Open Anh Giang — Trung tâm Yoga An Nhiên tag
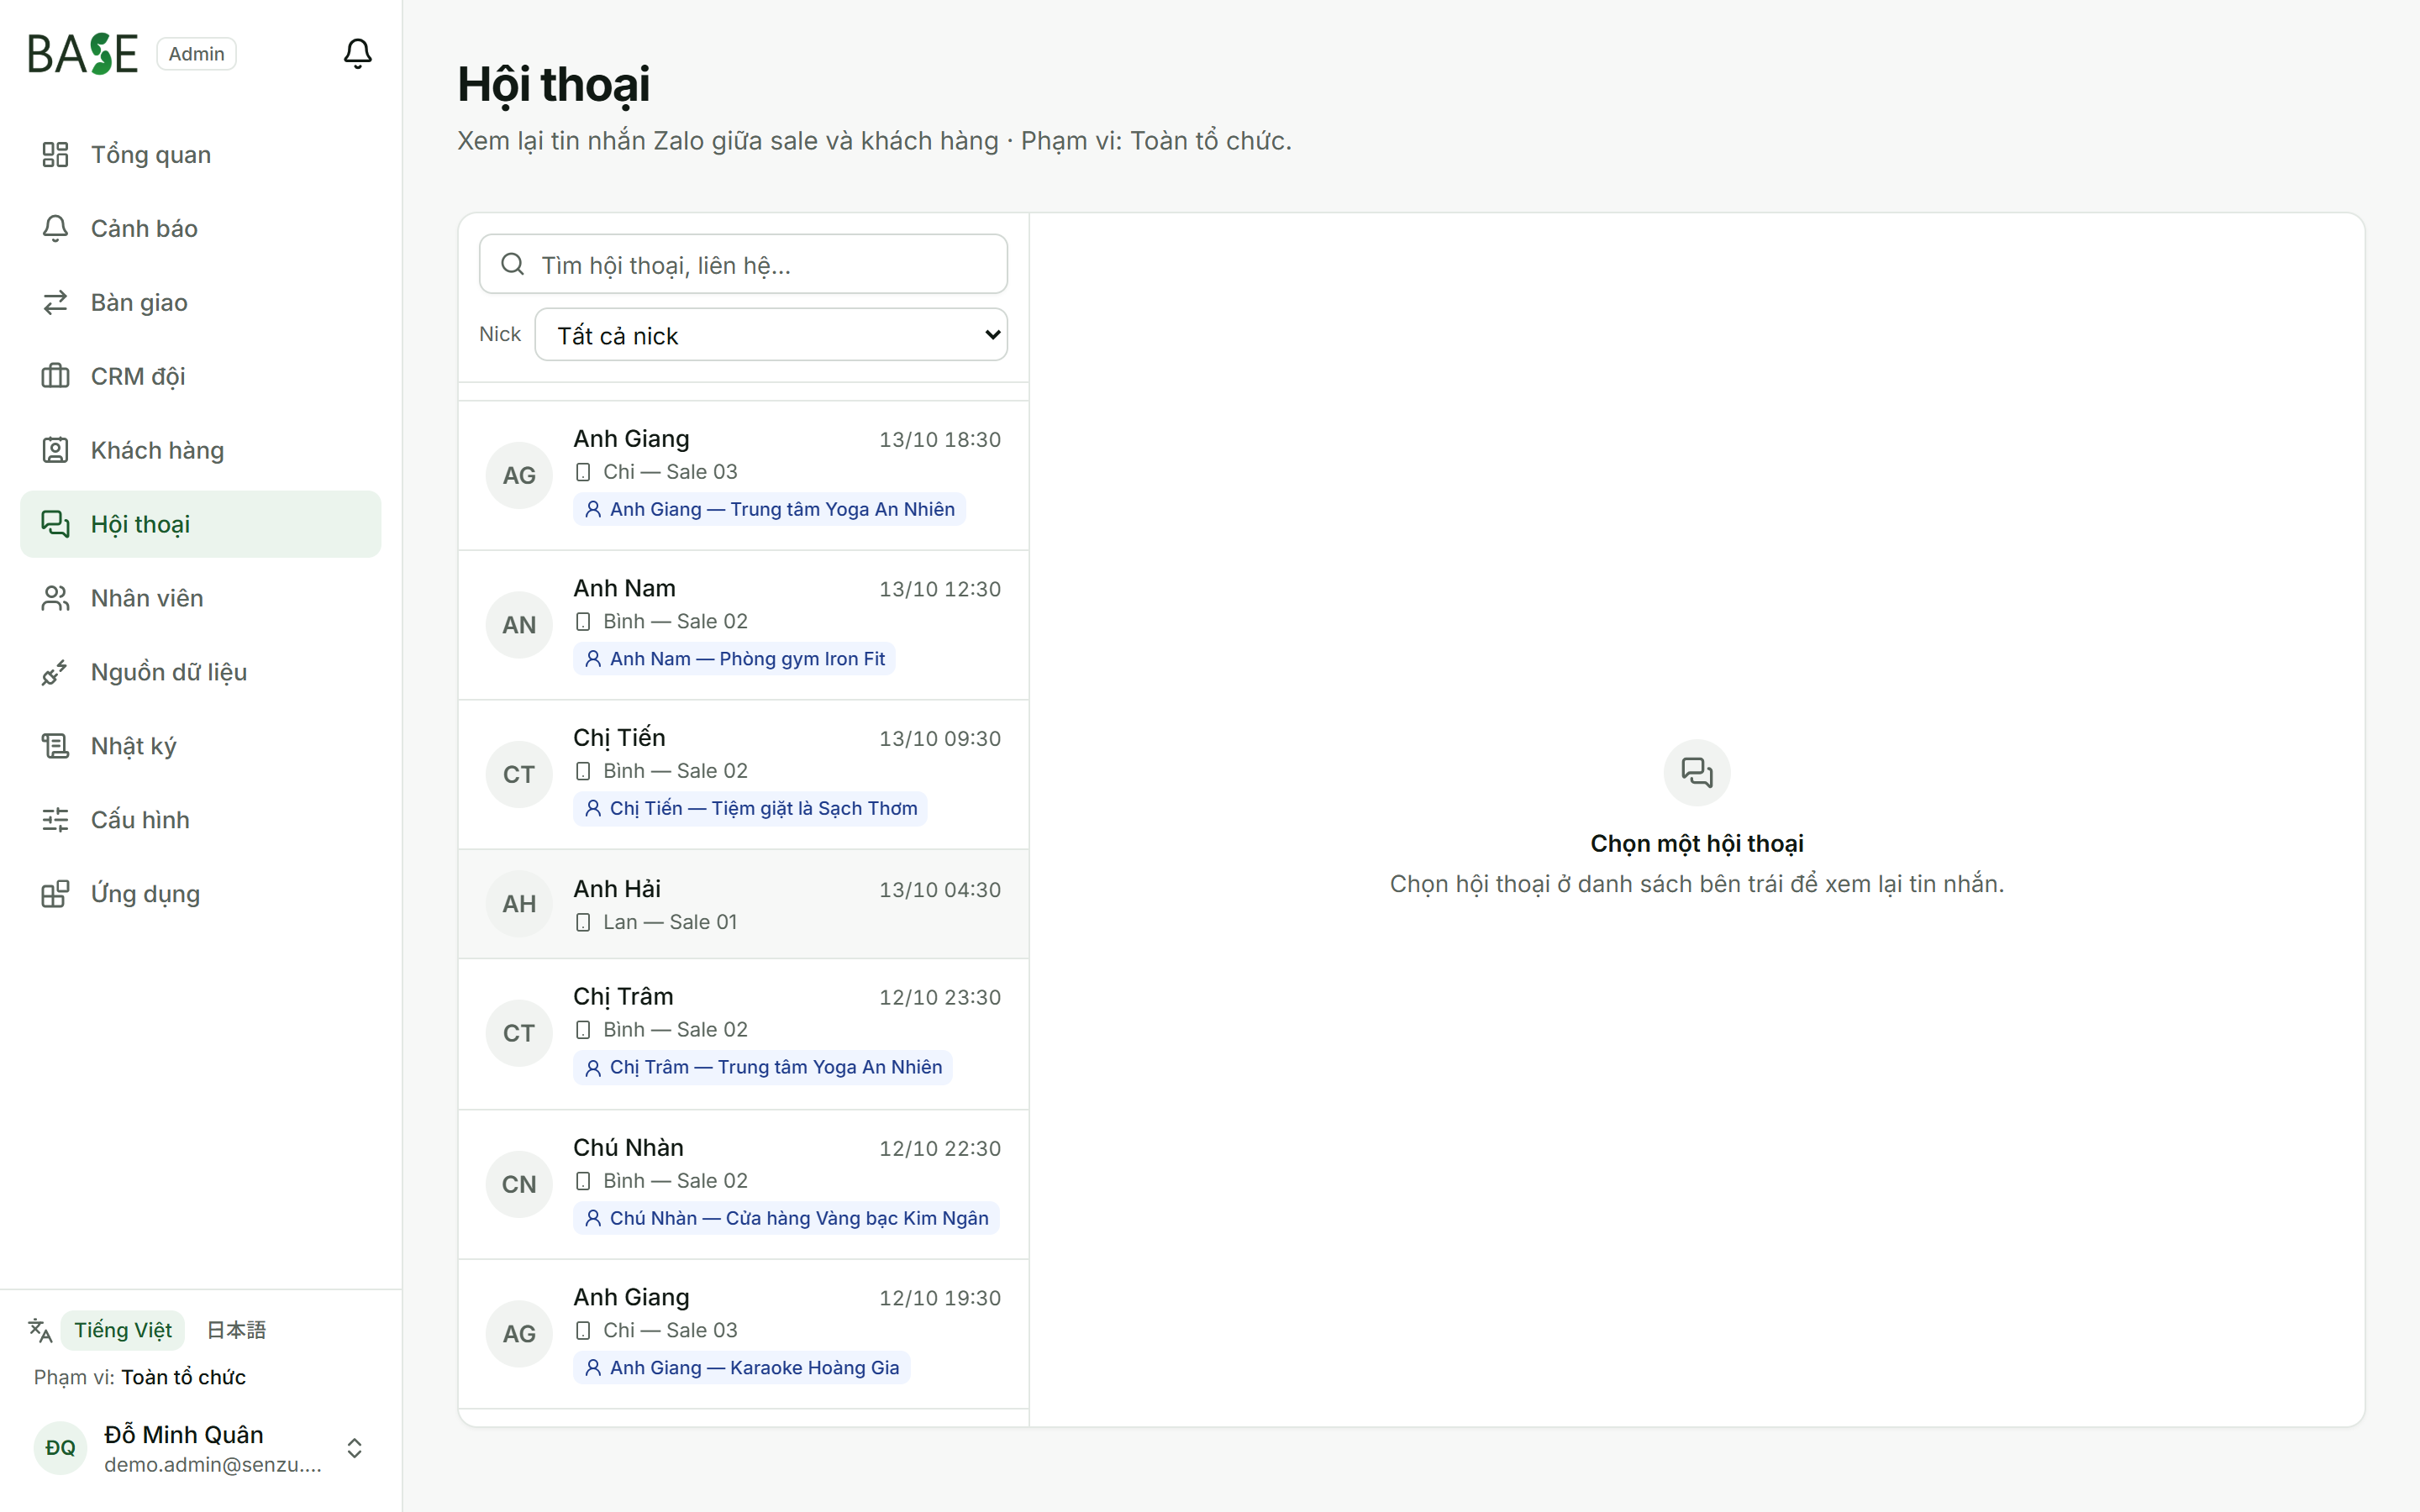2420x1512 pixels. click(x=769, y=509)
